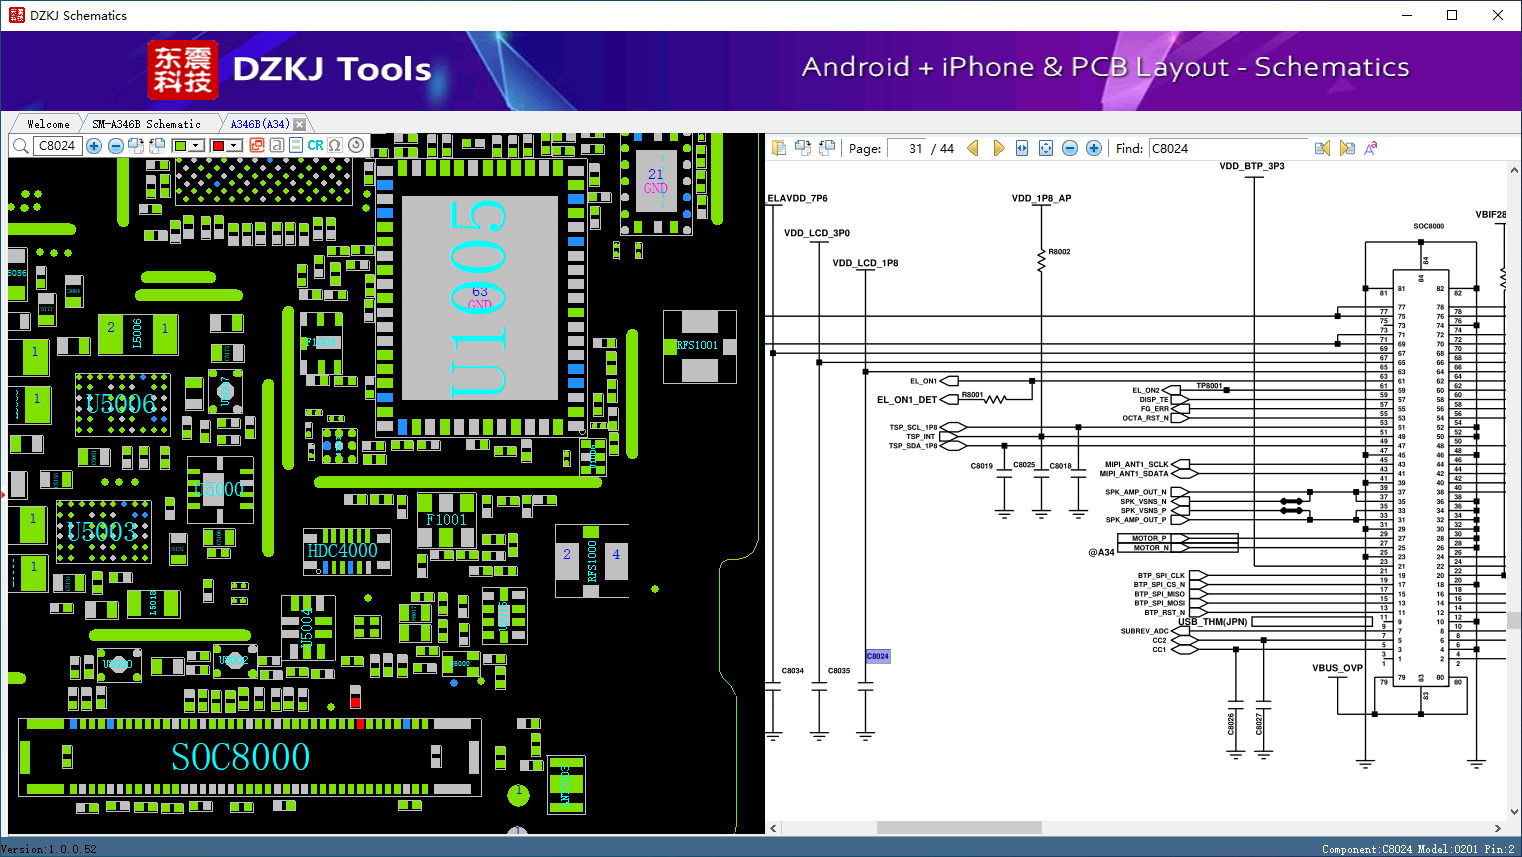Rotate PCB layout counter-clockwise
Image resolution: width=1522 pixels, height=857 pixels.
157,146
